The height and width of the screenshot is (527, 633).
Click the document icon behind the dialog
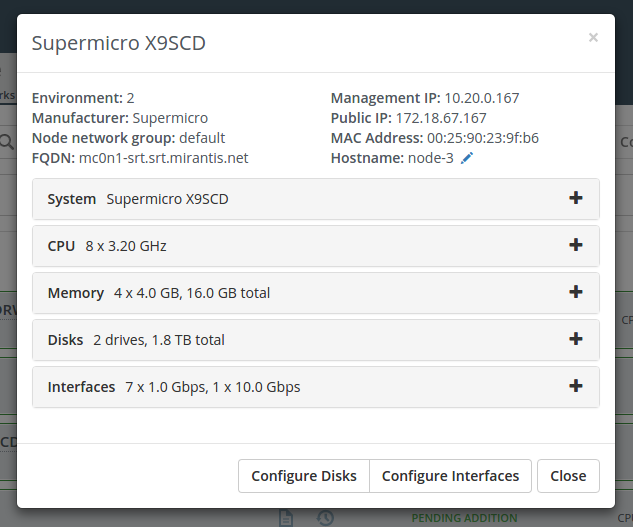pos(286,518)
